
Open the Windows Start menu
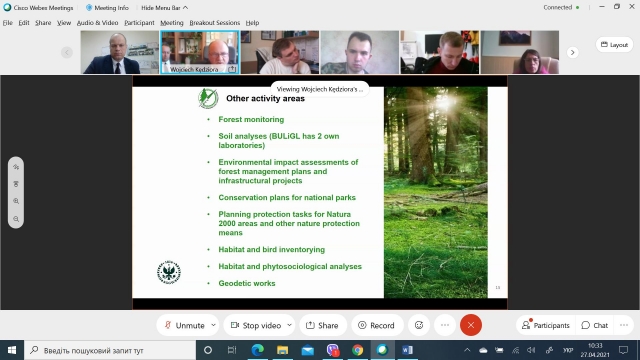pos(12,350)
